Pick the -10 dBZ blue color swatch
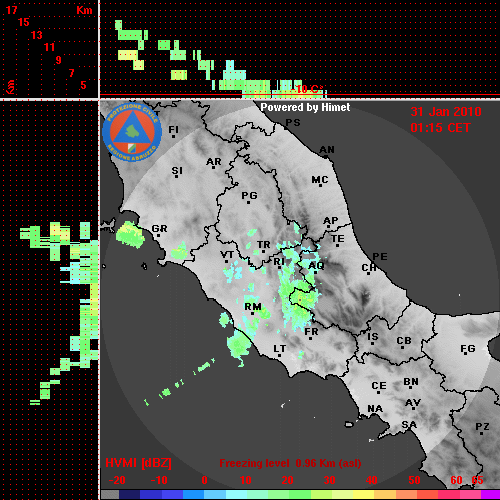 pos(159,495)
